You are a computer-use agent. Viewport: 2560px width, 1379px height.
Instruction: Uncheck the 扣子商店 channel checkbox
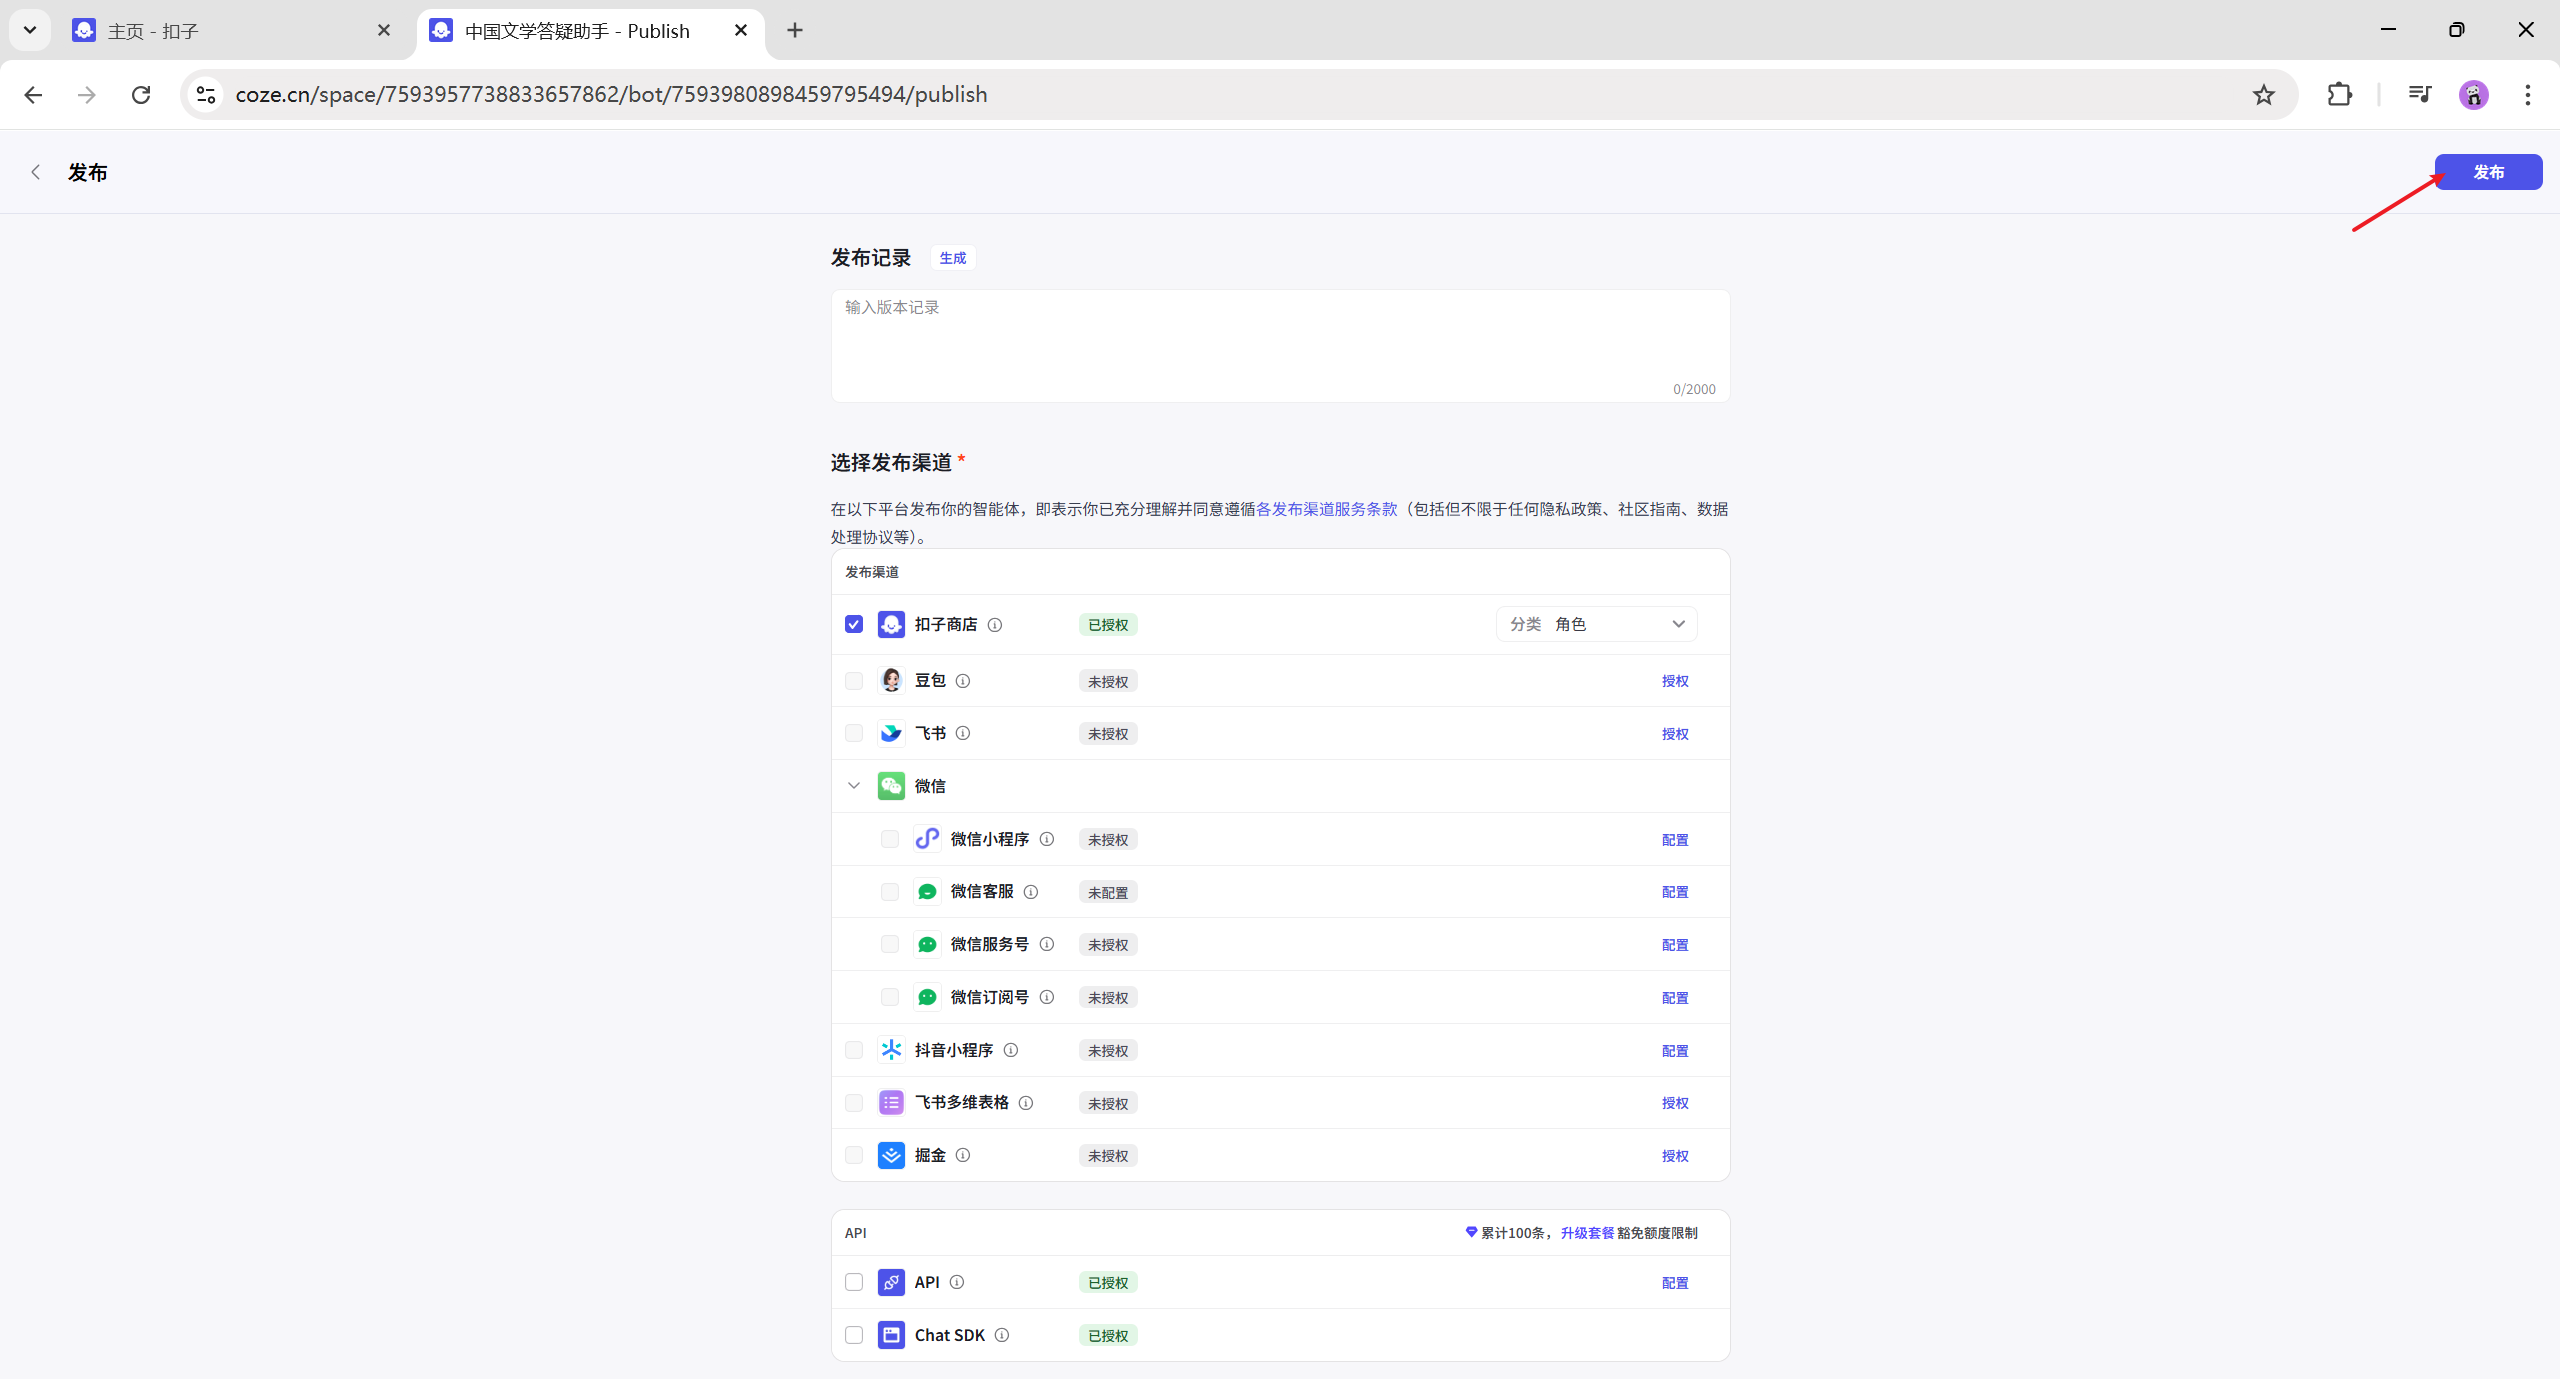click(853, 624)
